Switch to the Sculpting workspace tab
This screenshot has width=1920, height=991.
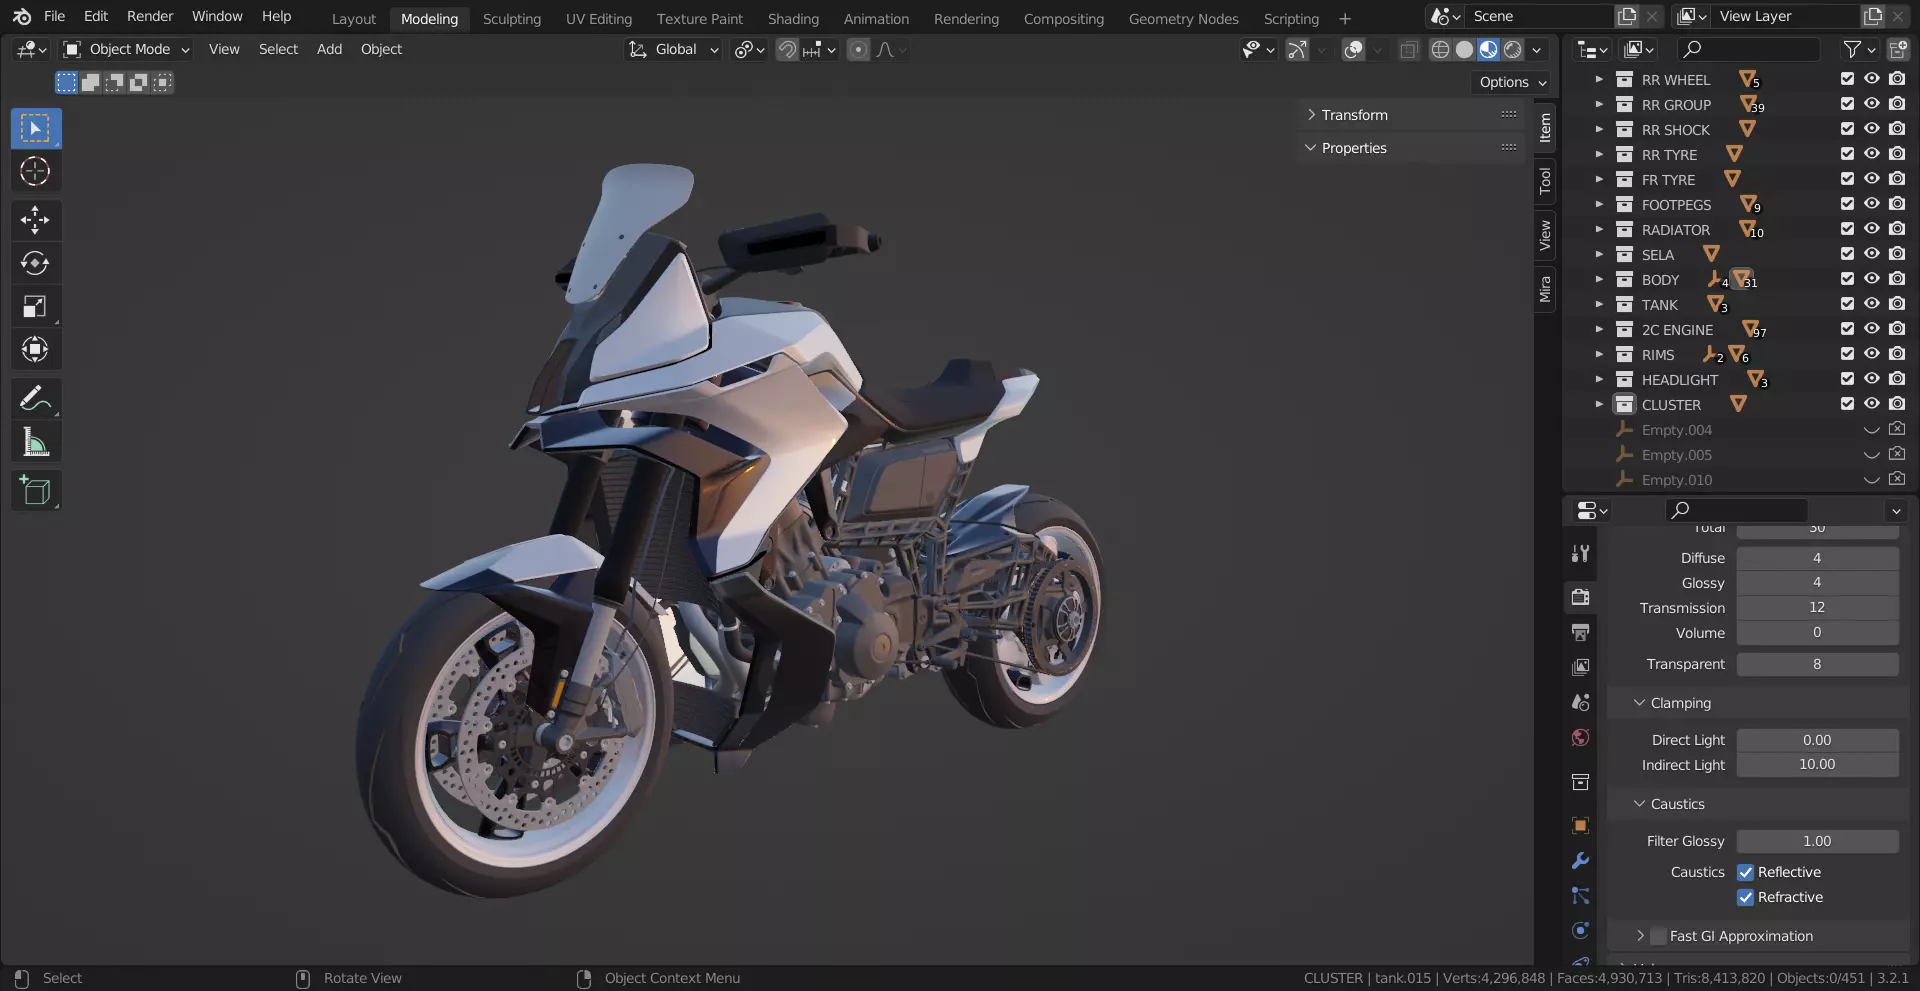click(512, 18)
